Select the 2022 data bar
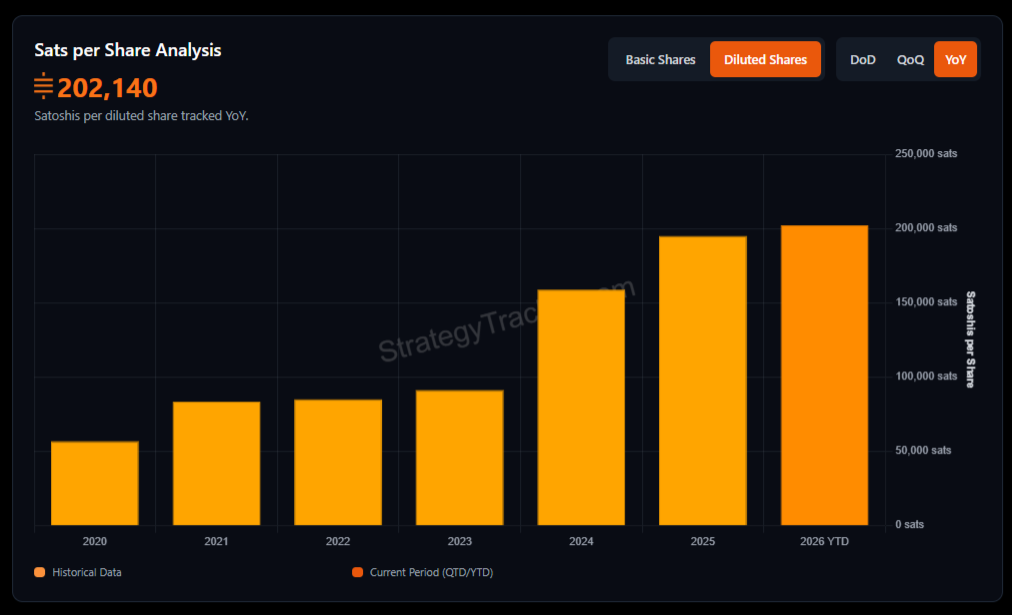 point(338,462)
